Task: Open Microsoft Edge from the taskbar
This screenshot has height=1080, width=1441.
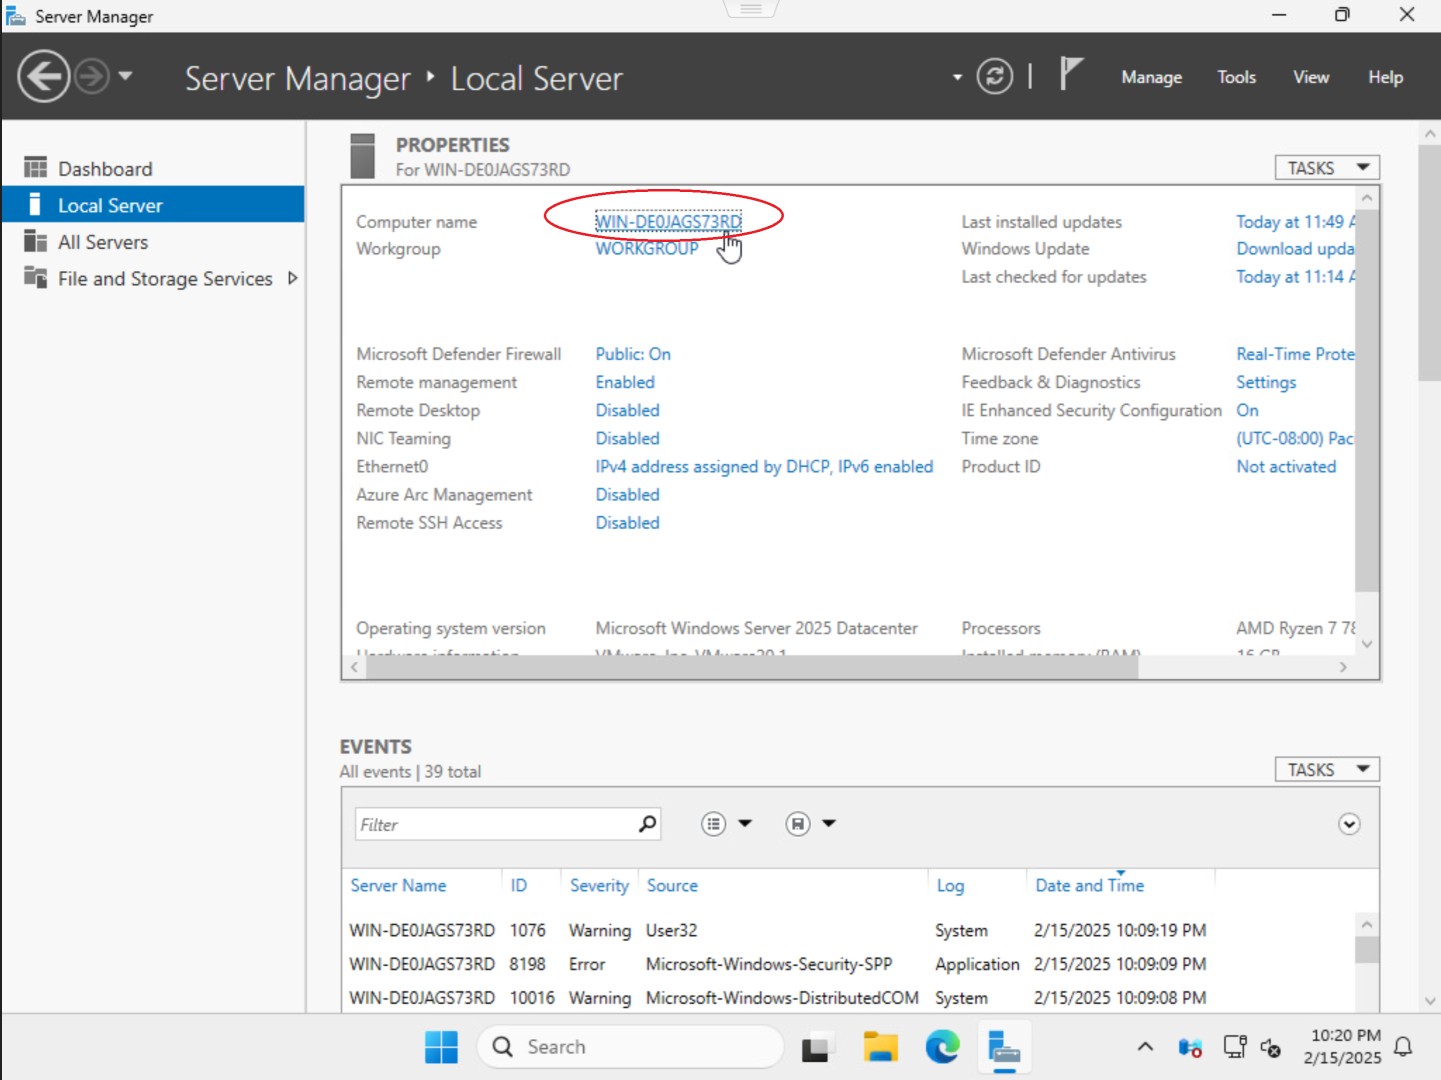Action: [x=942, y=1047]
